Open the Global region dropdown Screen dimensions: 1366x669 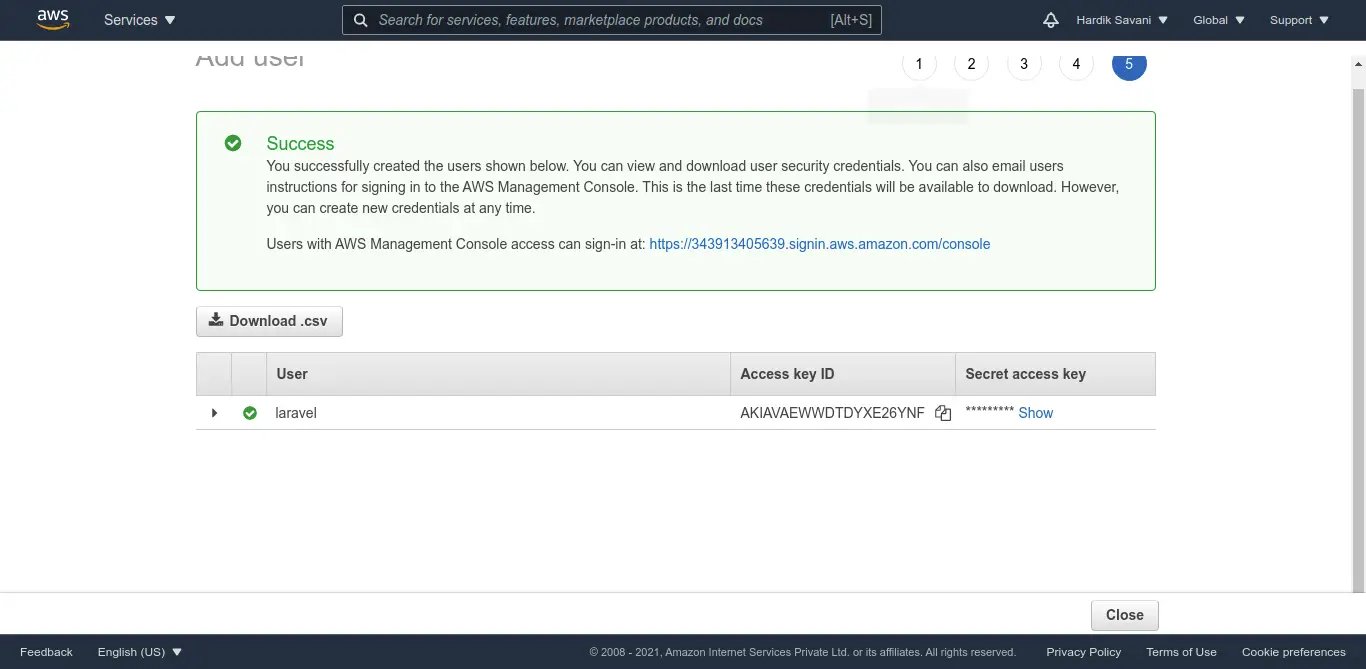point(1219,20)
